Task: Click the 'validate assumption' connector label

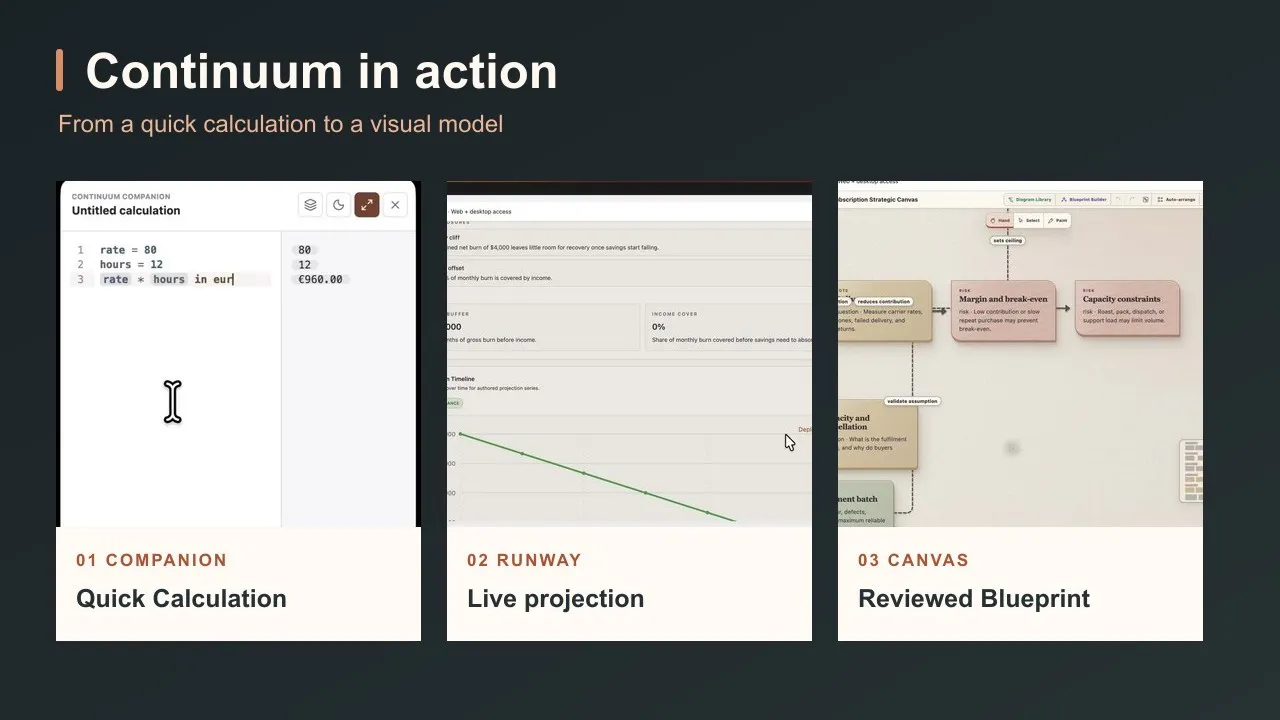Action: click(x=911, y=401)
